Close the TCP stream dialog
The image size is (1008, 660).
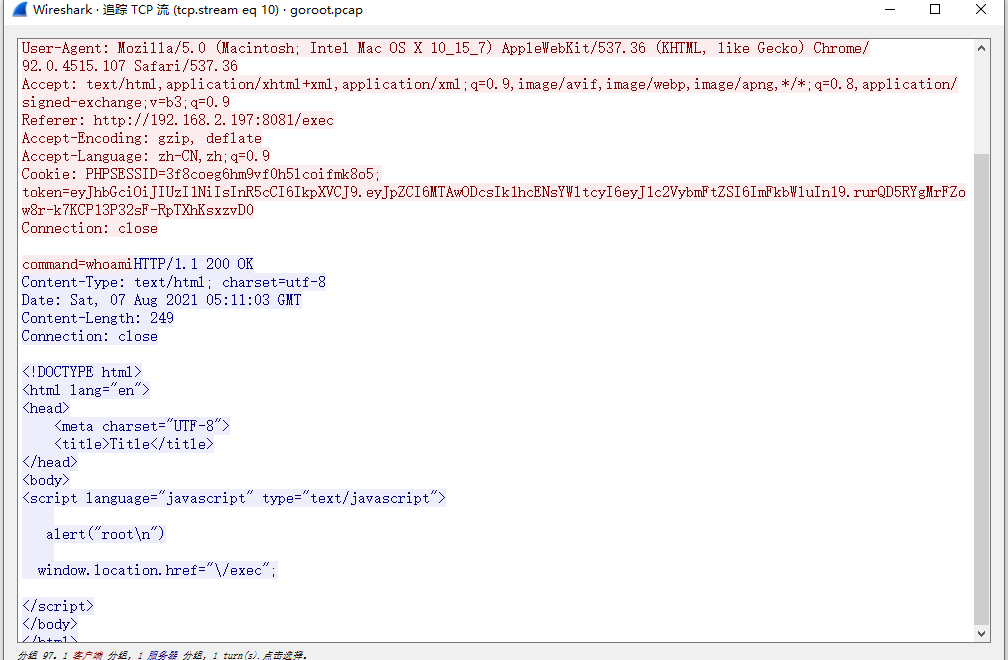(981, 10)
